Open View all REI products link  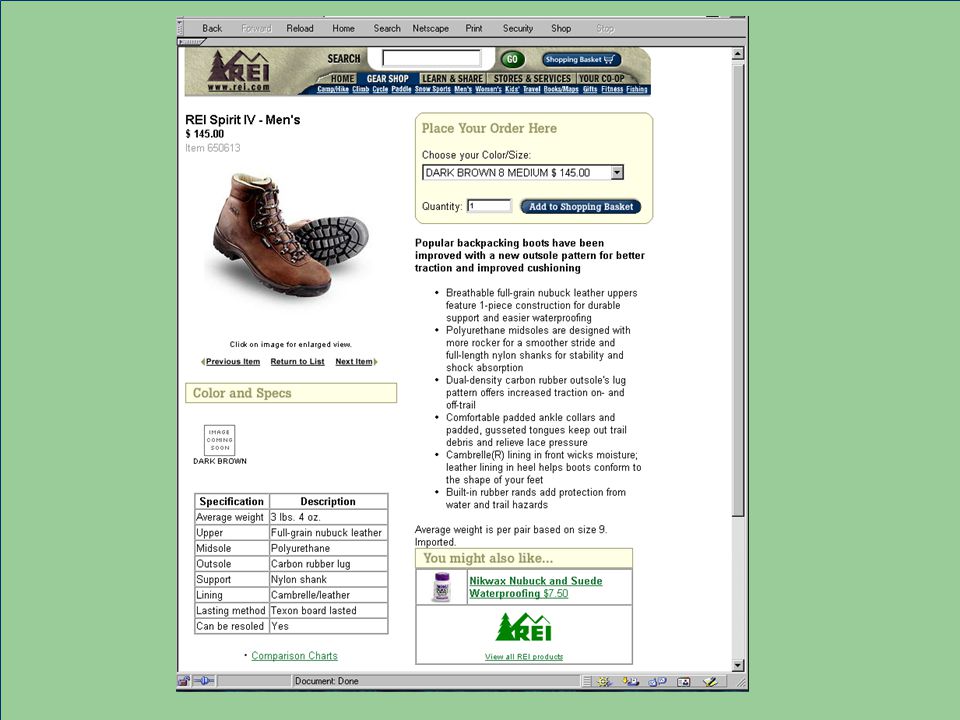(x=524, y=656)
